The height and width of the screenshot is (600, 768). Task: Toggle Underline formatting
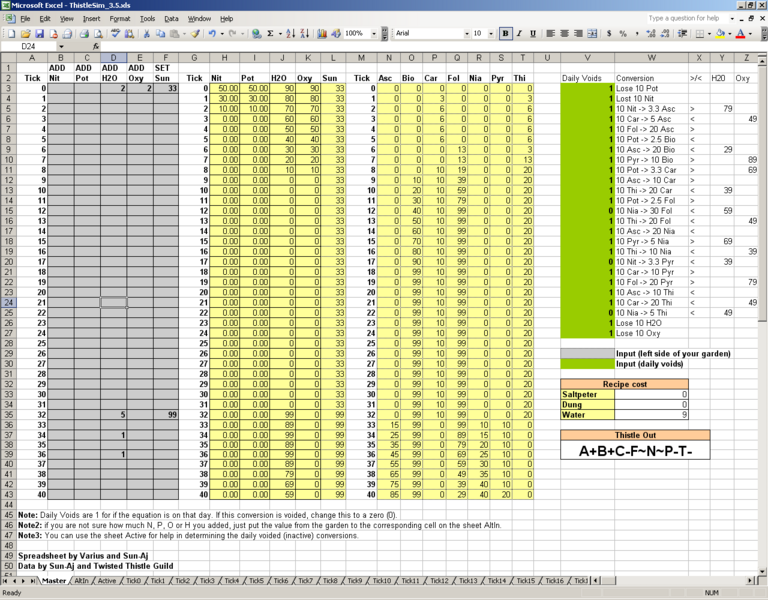[x=533, y=33]
